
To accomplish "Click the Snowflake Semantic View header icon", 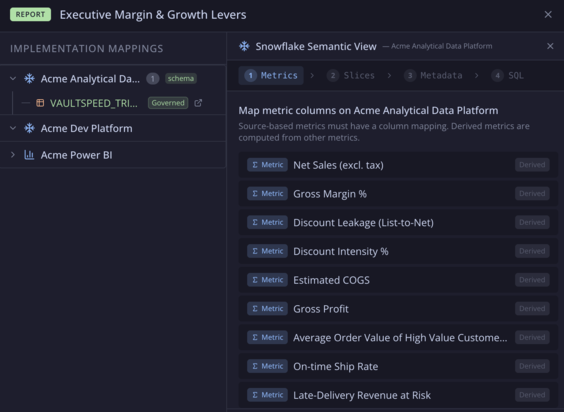I will click(x=244, y=46).
